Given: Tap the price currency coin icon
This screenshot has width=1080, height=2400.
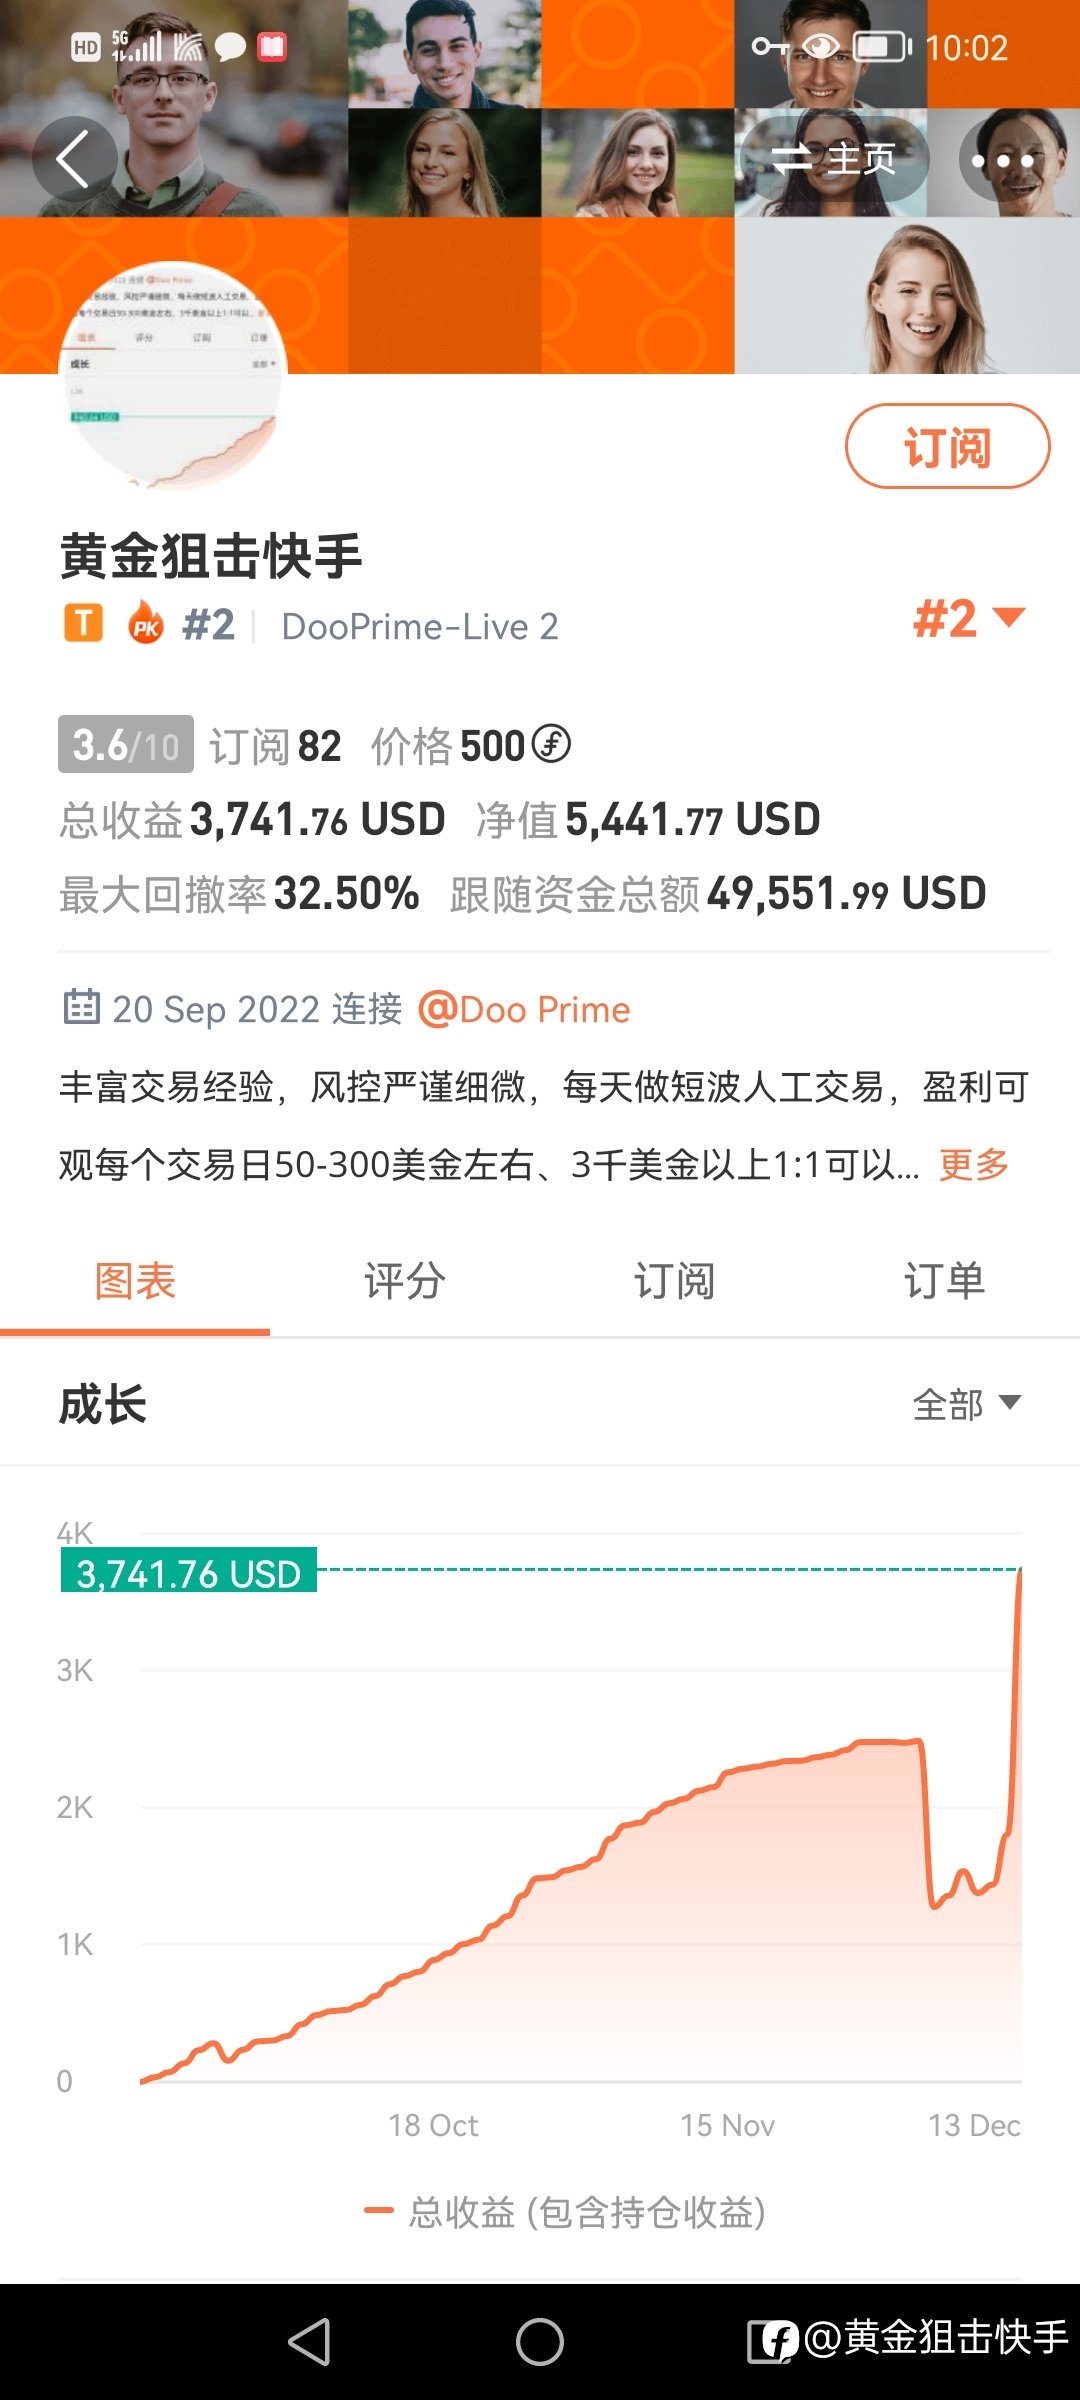Looking at the screenshot, I should point(551,743).
